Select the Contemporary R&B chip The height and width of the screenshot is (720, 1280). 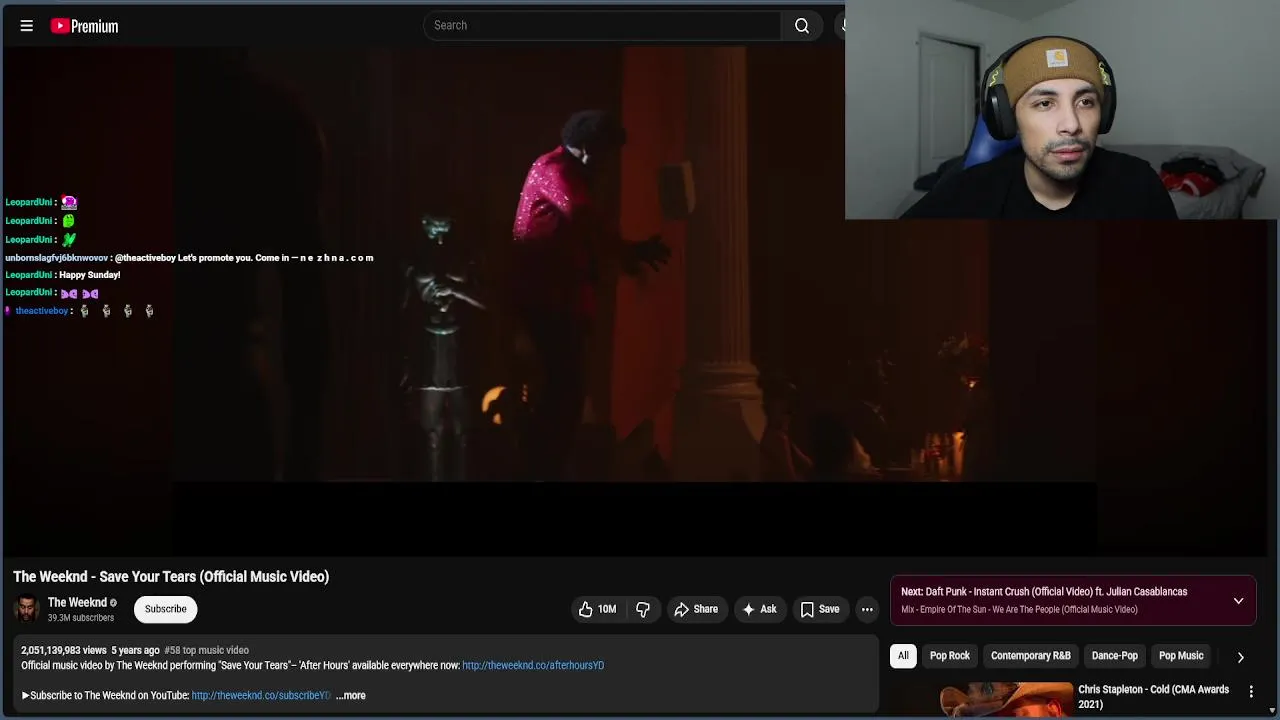coord(1031,656)
